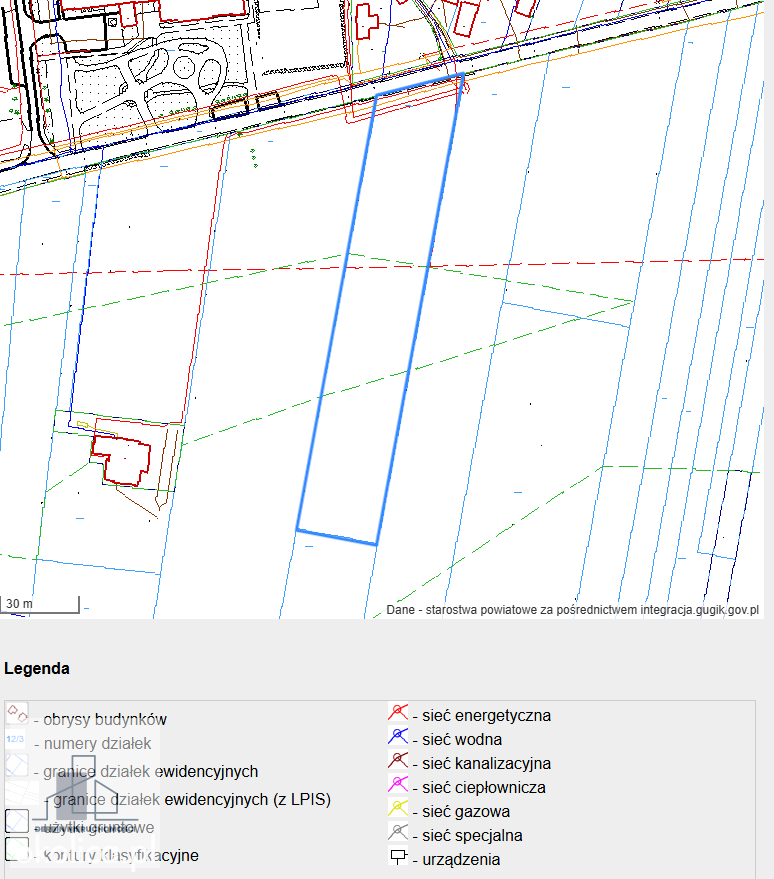Click the red building outline on map
Image resolution: width=774 pixels, height=879 pixels.
click(x=122, y=461)
